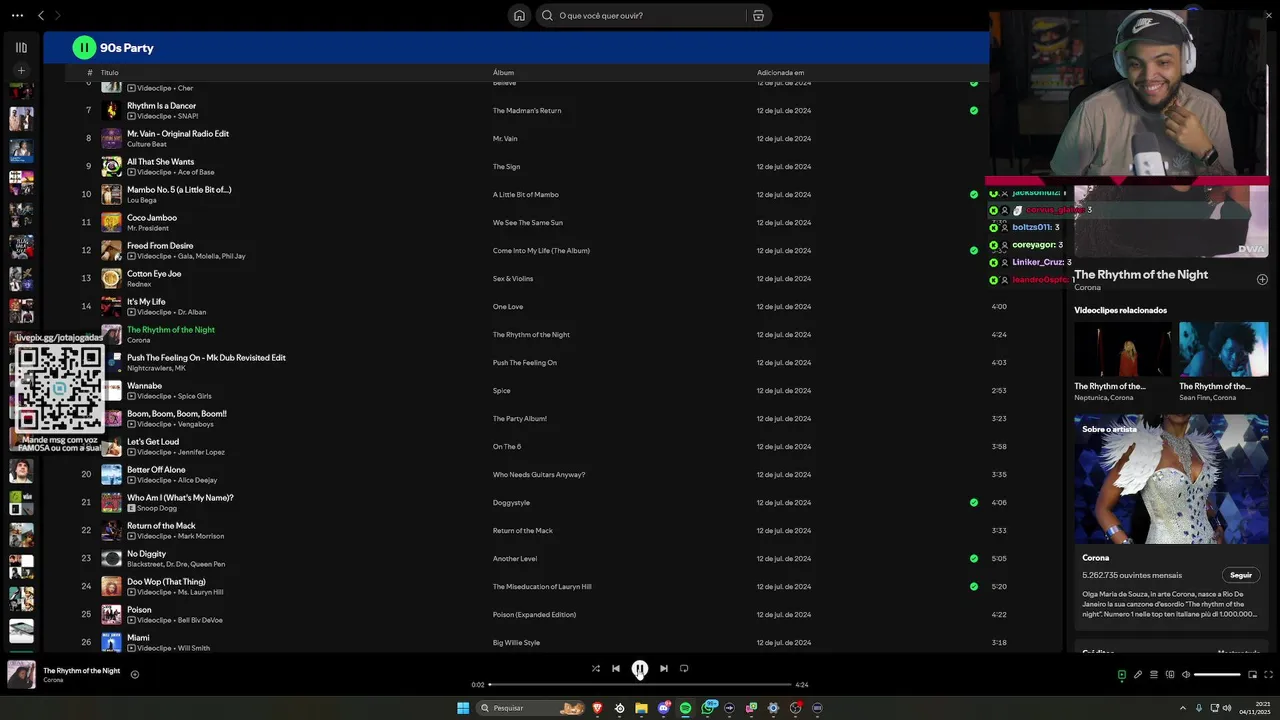Click Seguir to follow Corona
1280x720 pixels.
(1241, 575)
